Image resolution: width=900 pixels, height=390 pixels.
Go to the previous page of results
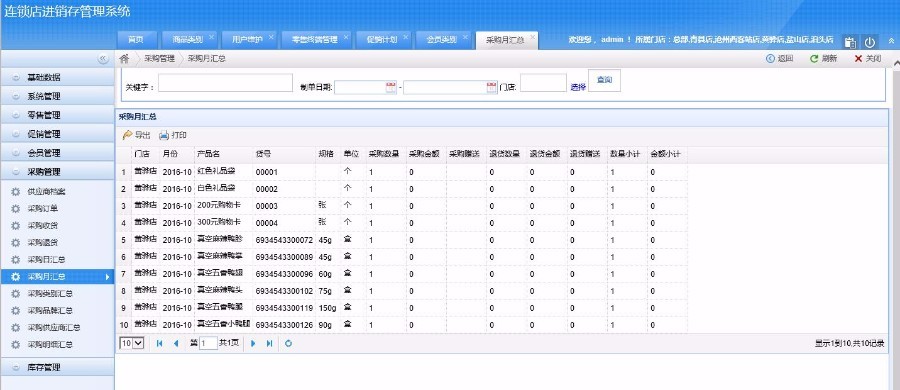click(176, 343)
